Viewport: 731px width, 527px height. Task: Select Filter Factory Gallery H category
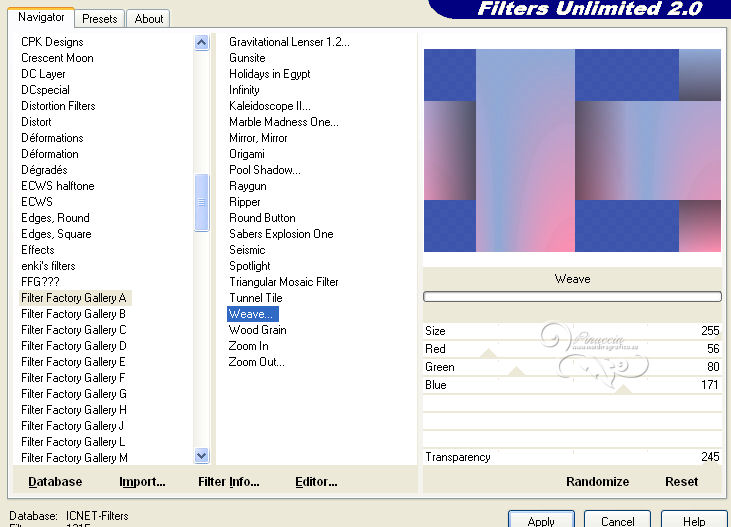pyautogui.click(x=74, y=409)
